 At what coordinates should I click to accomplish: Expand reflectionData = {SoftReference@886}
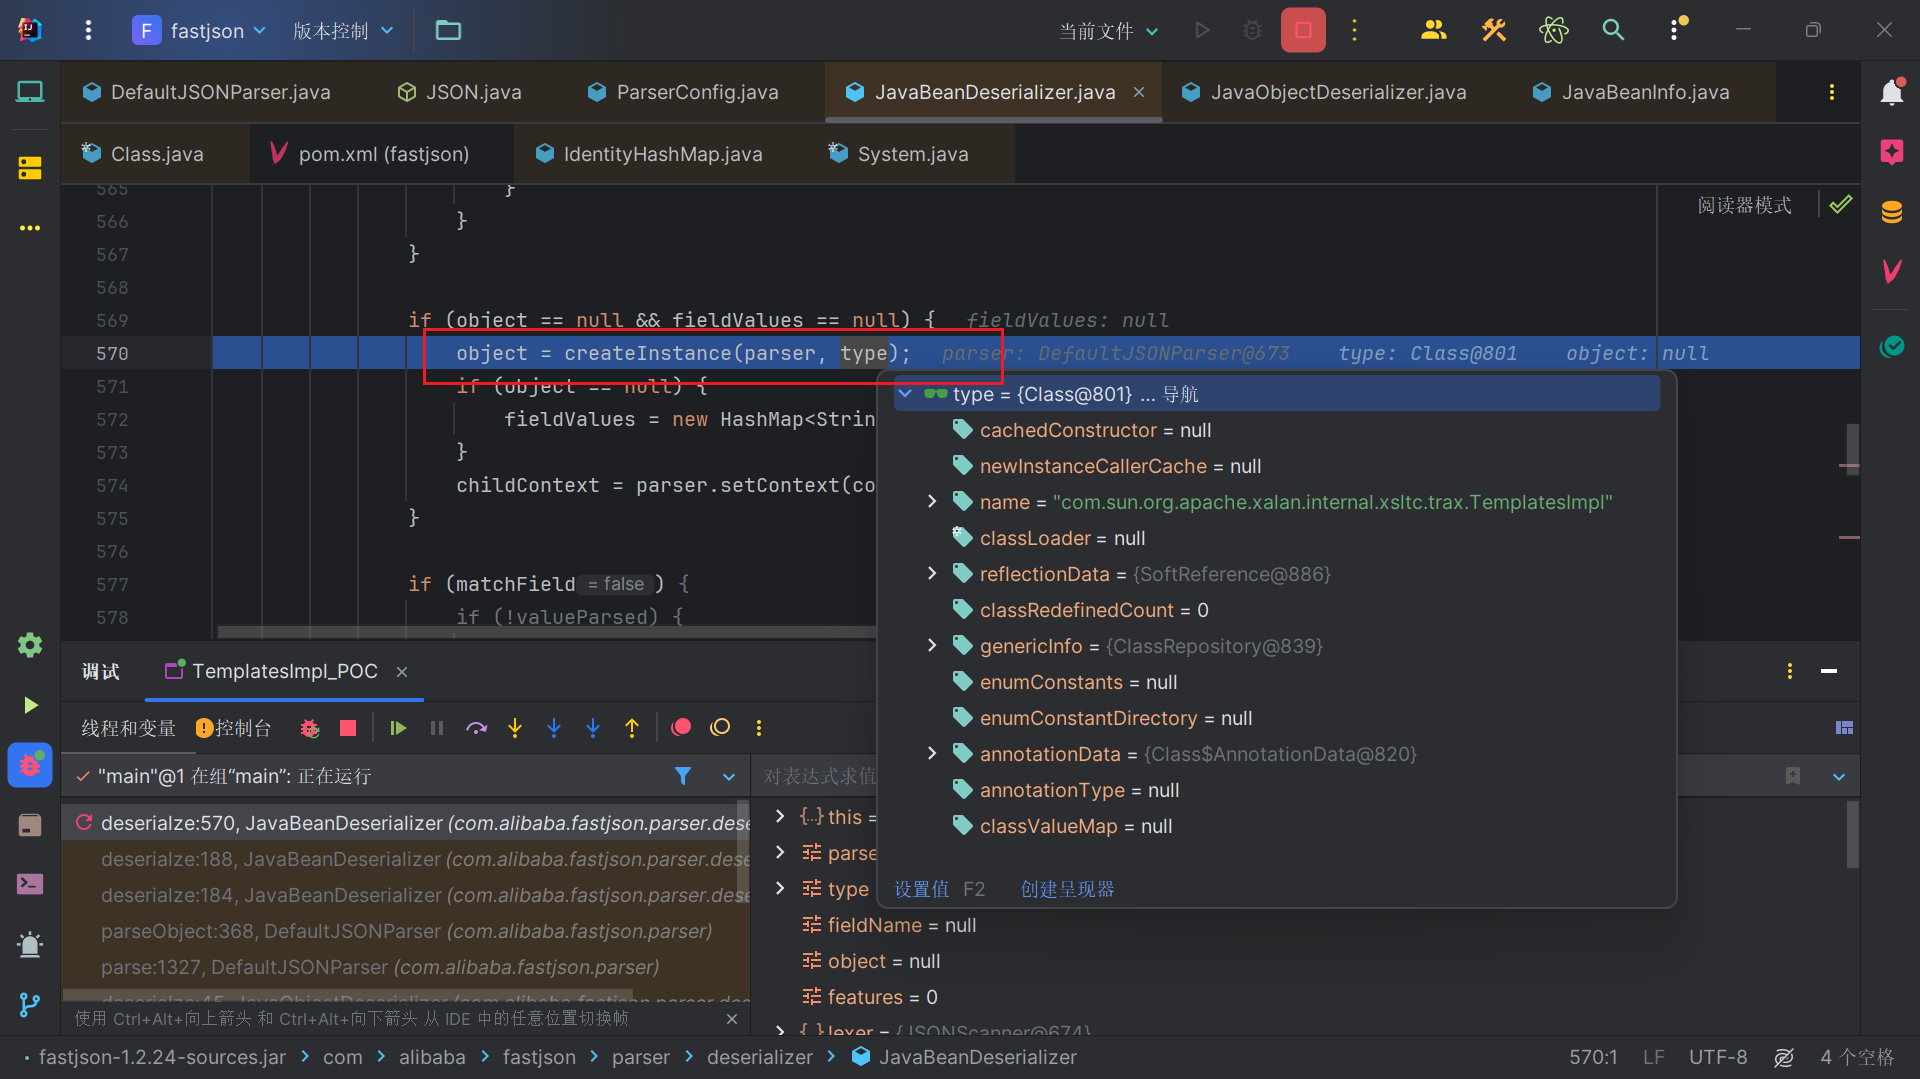click(x=932, y=574)
